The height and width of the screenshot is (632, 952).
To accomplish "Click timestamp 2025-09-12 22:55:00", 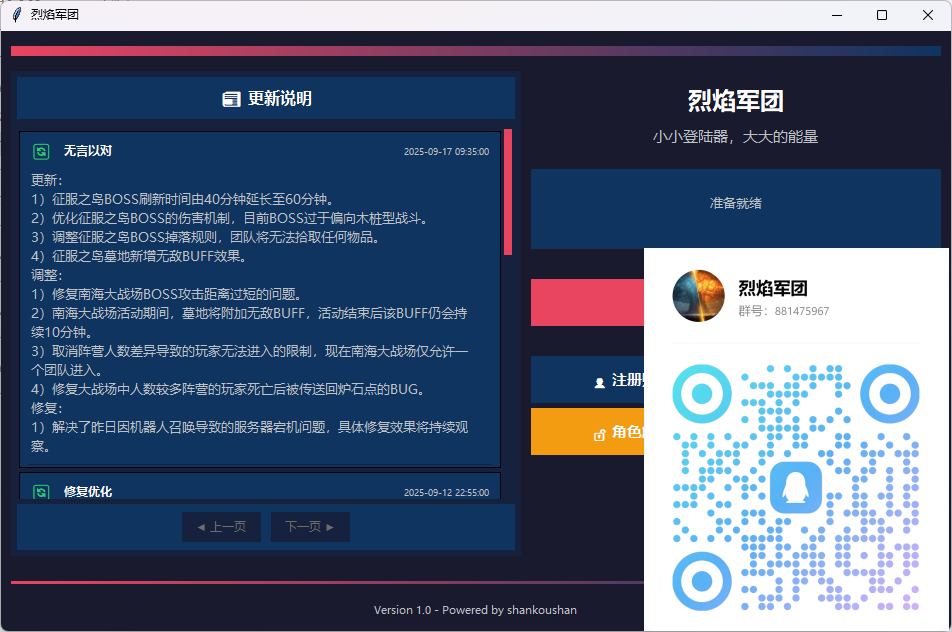I will coord(446,492).
